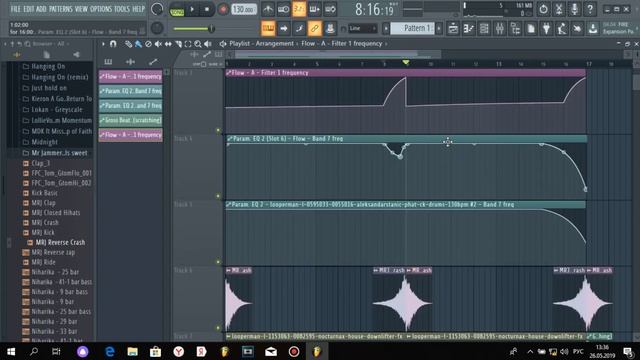The height and width of the screenshot is (360, 640).
Task: Toggle step editing arrow icon
Action: click(284, 28)
